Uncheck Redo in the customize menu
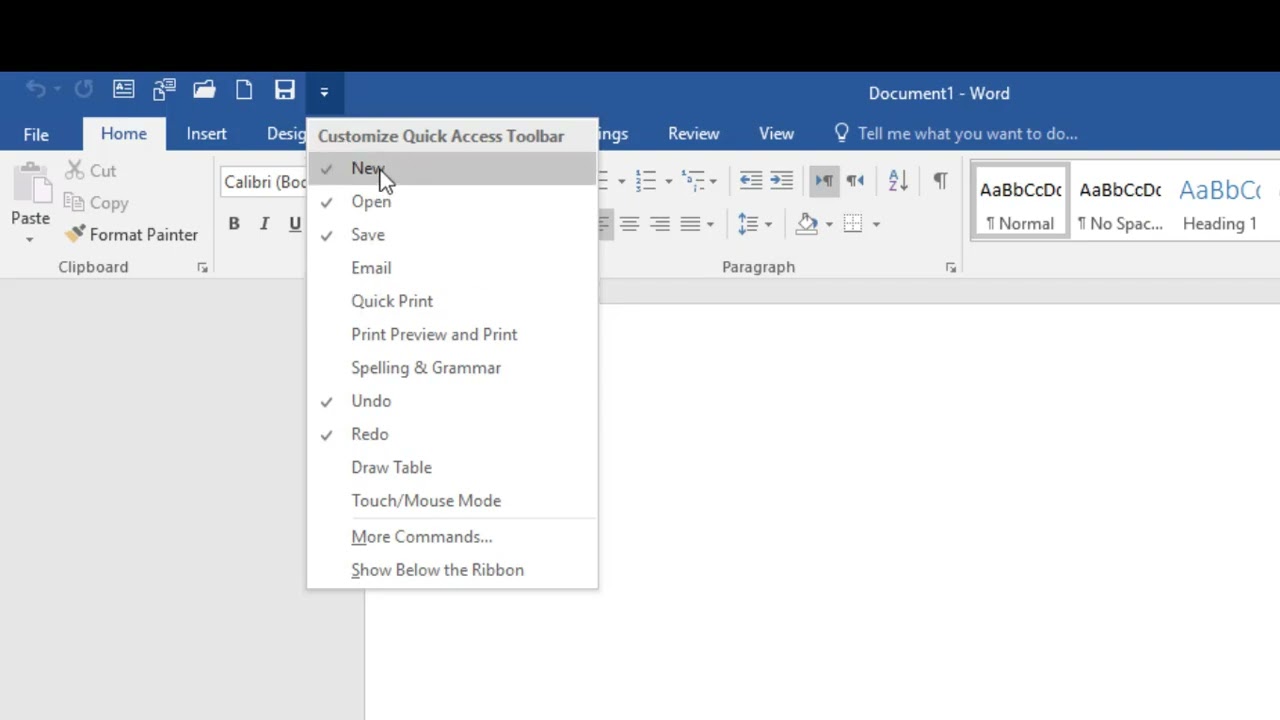This screenshot has height=720, width=1280. tap(452, 434)
